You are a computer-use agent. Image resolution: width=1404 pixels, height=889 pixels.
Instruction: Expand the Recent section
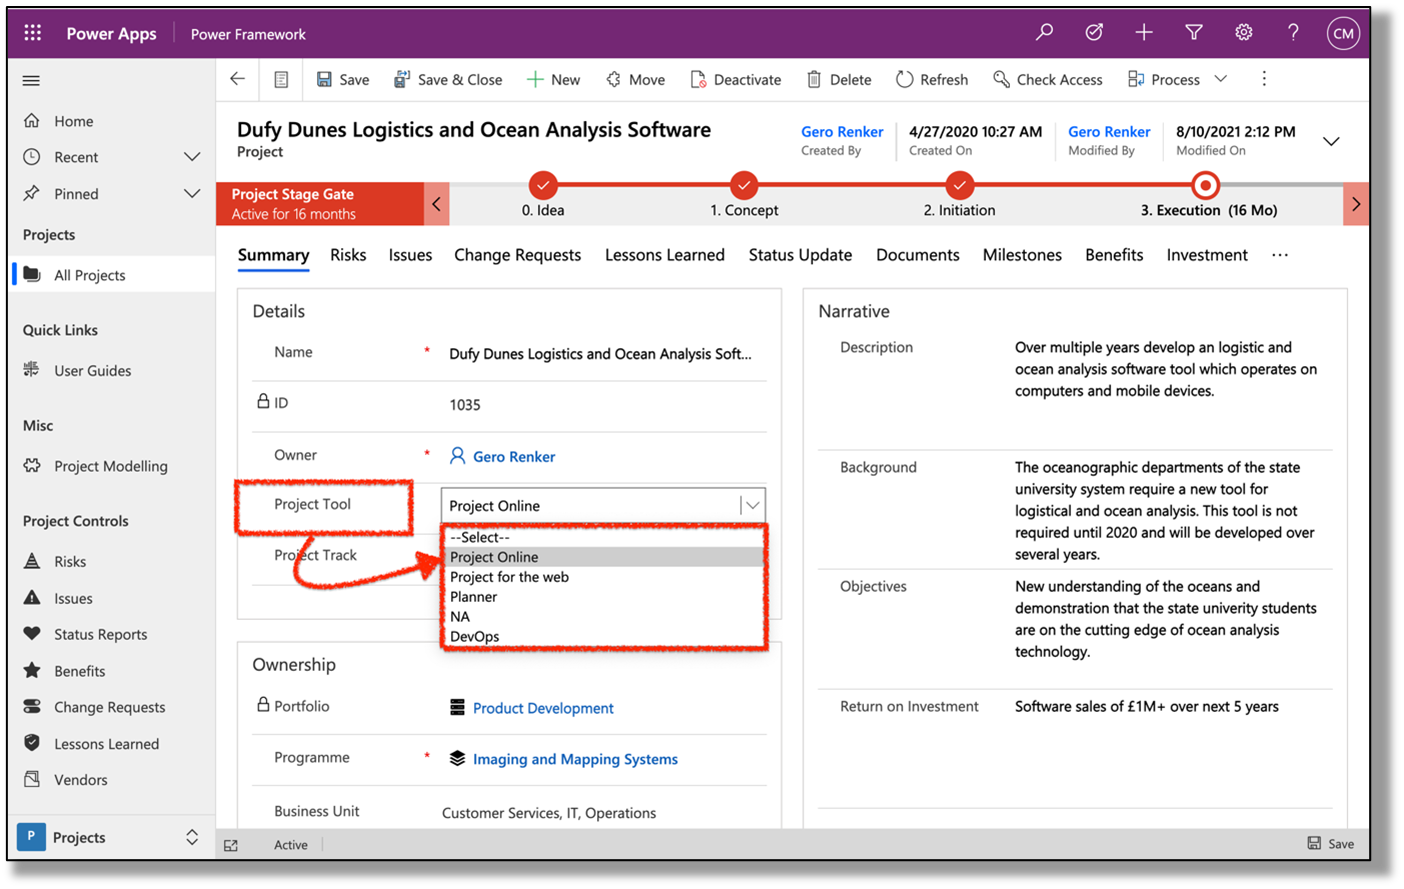192,157
